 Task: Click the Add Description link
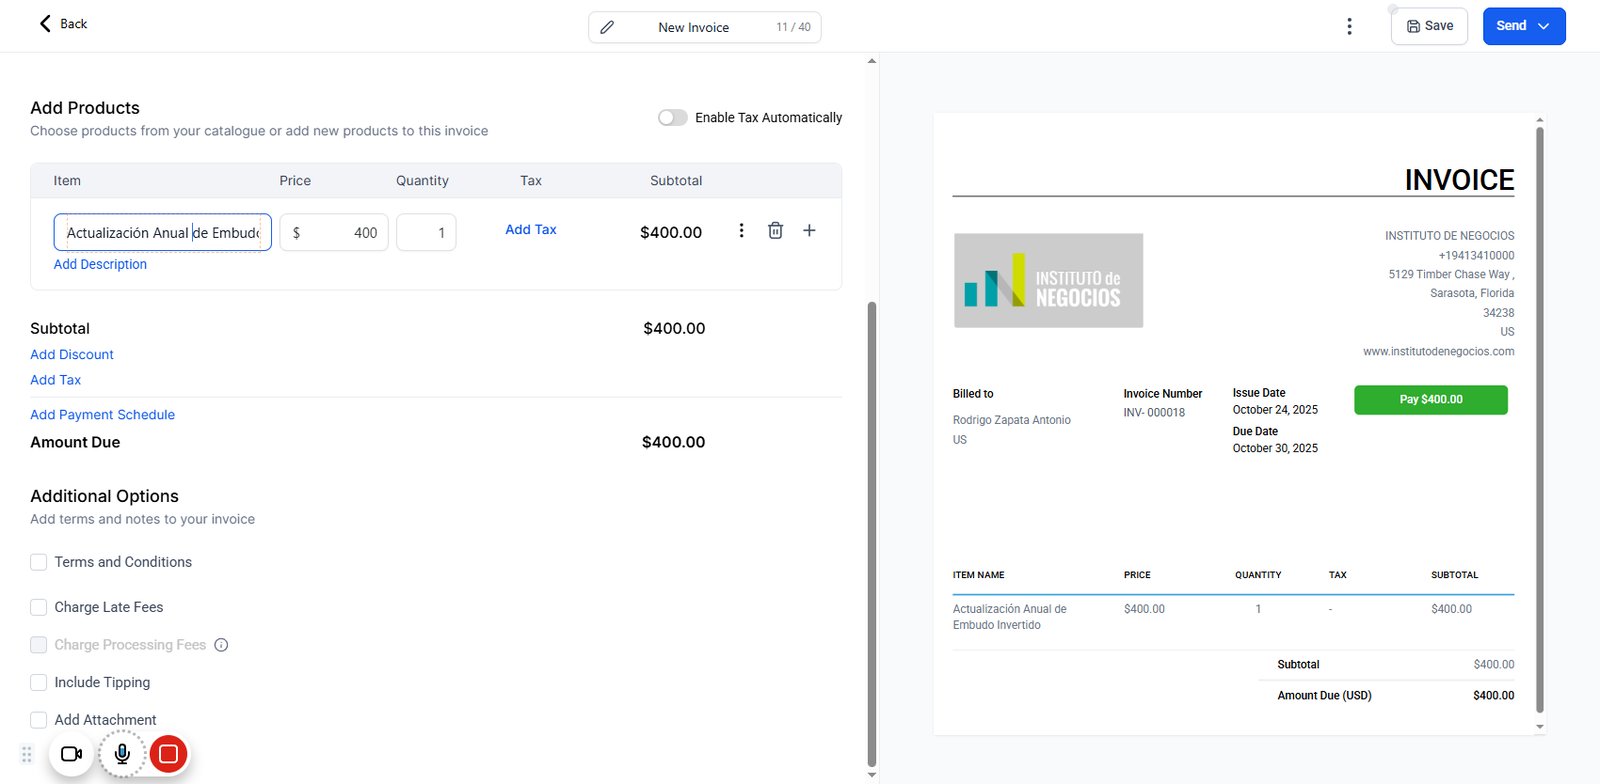[100, 264]
